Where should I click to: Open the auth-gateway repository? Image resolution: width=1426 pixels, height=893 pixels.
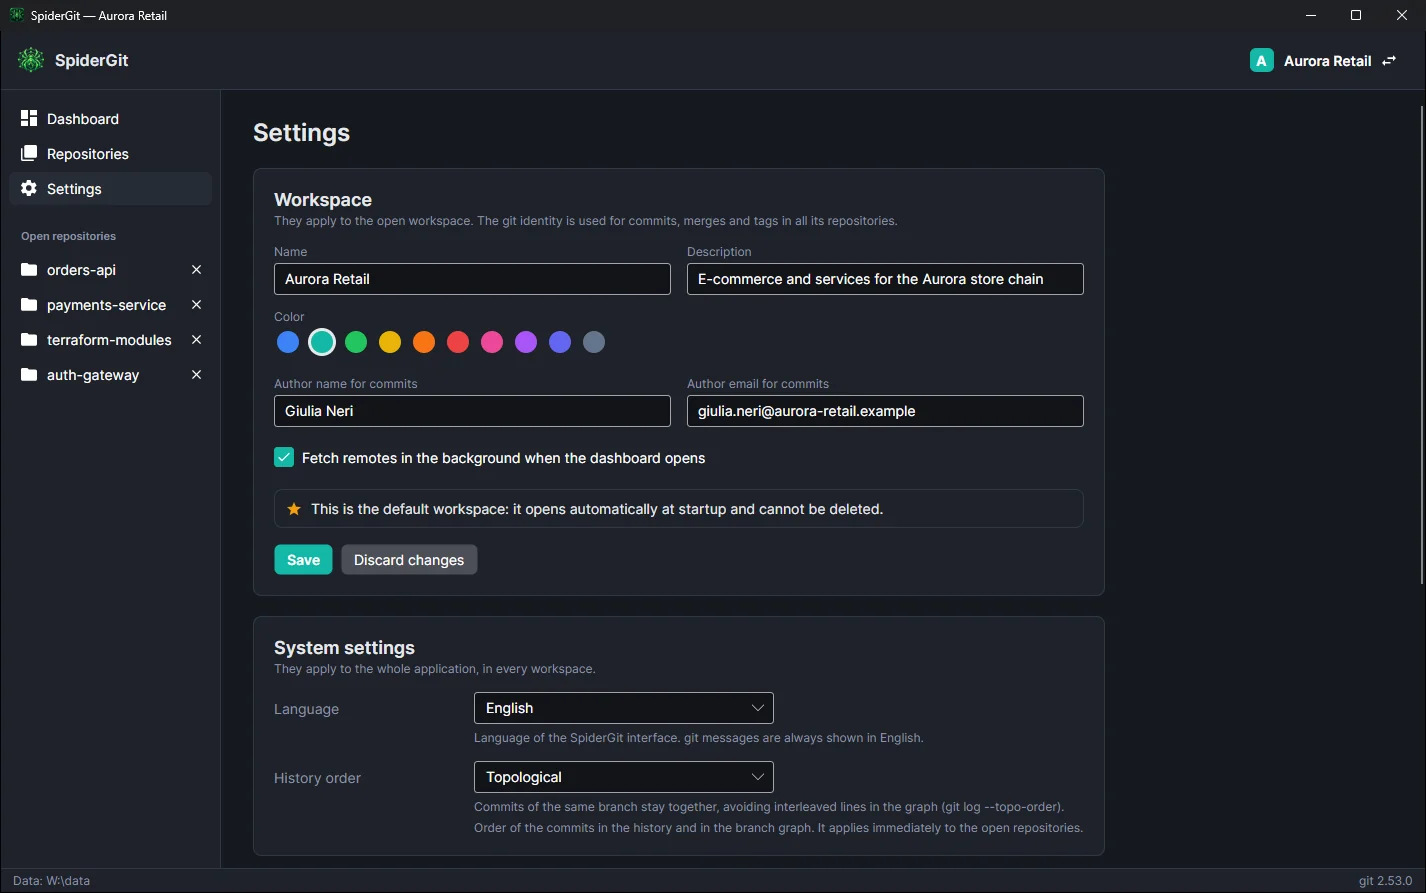[93, 375]
